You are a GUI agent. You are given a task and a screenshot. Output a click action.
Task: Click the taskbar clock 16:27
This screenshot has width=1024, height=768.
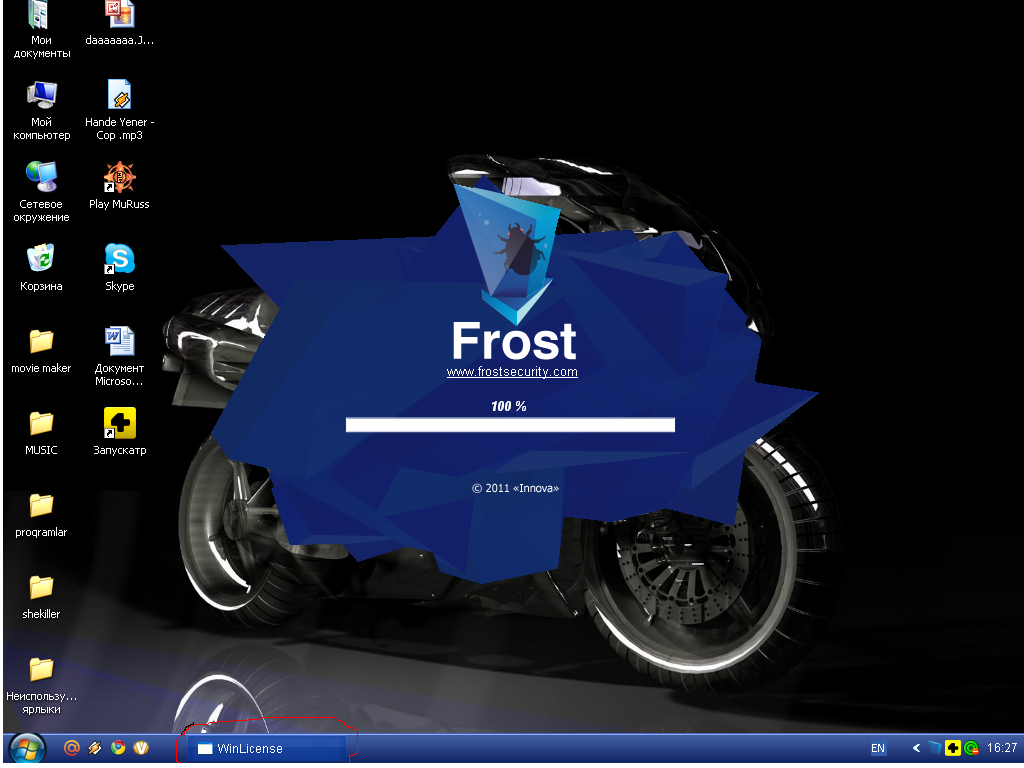1002,748
